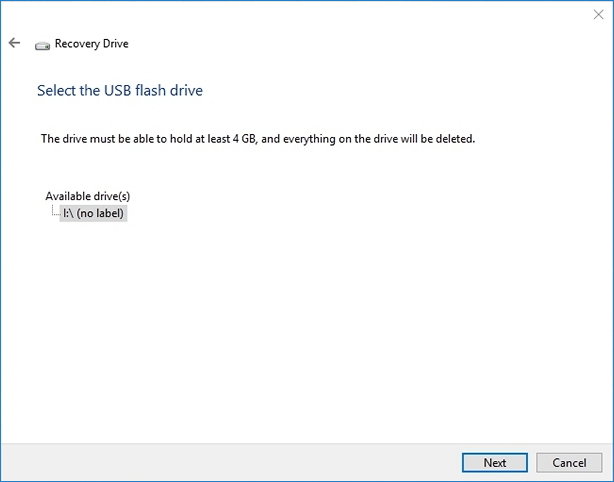
Task: Click the "Available drive(s)" label
Action: coord(88,196)
